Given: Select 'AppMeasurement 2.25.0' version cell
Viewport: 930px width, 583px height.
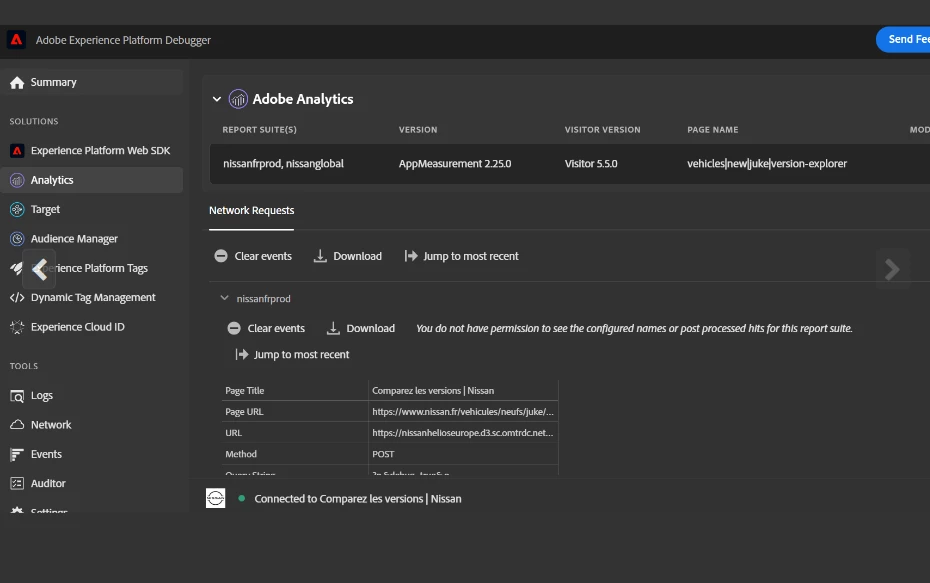Looking at the screenshot, I should tap(455, 164).
